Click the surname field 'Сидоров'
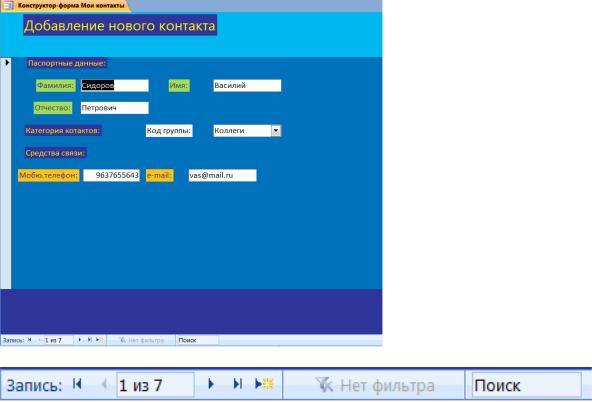The image size is (592, 402). (115, 86)
